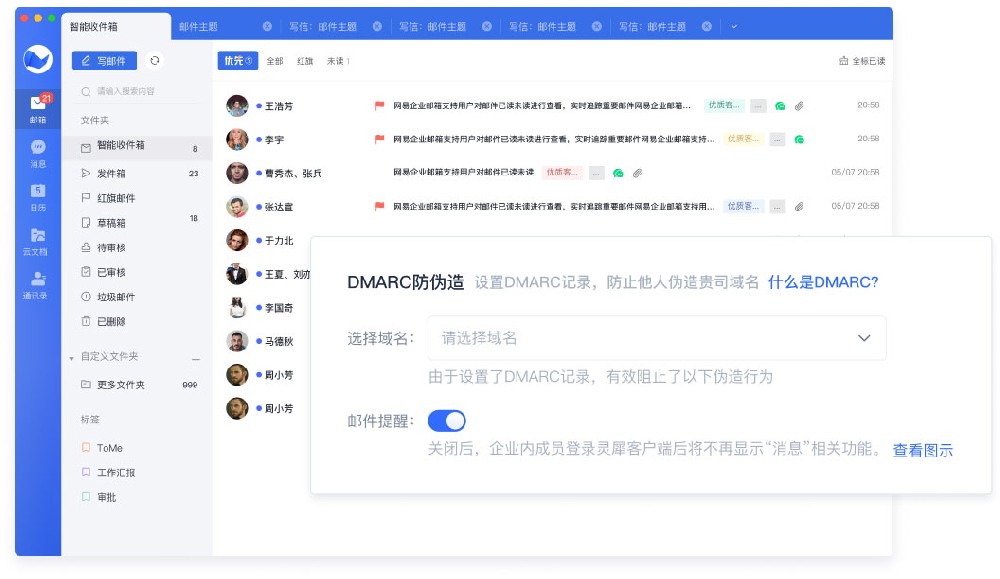Click the green chat icon on 李宇's email
1000x579 pixels.
point(799,139)
